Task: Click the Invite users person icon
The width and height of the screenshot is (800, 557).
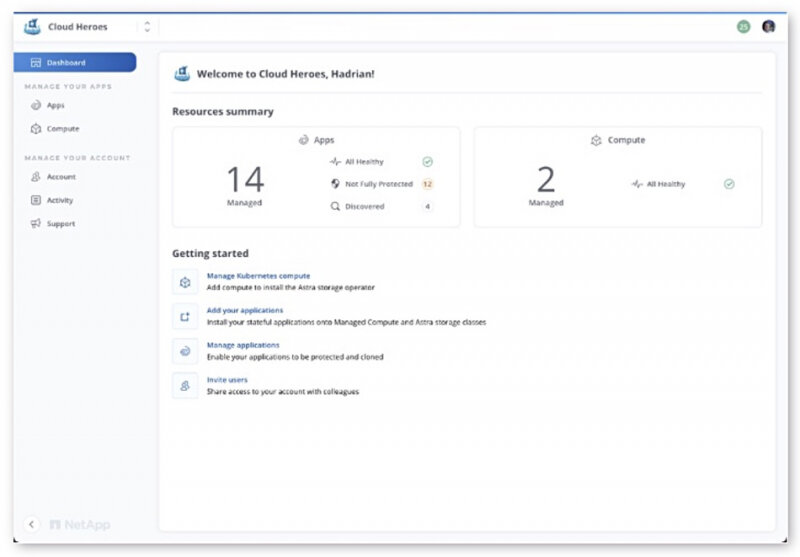Action: pyautogui.click(x=185, y=386)
